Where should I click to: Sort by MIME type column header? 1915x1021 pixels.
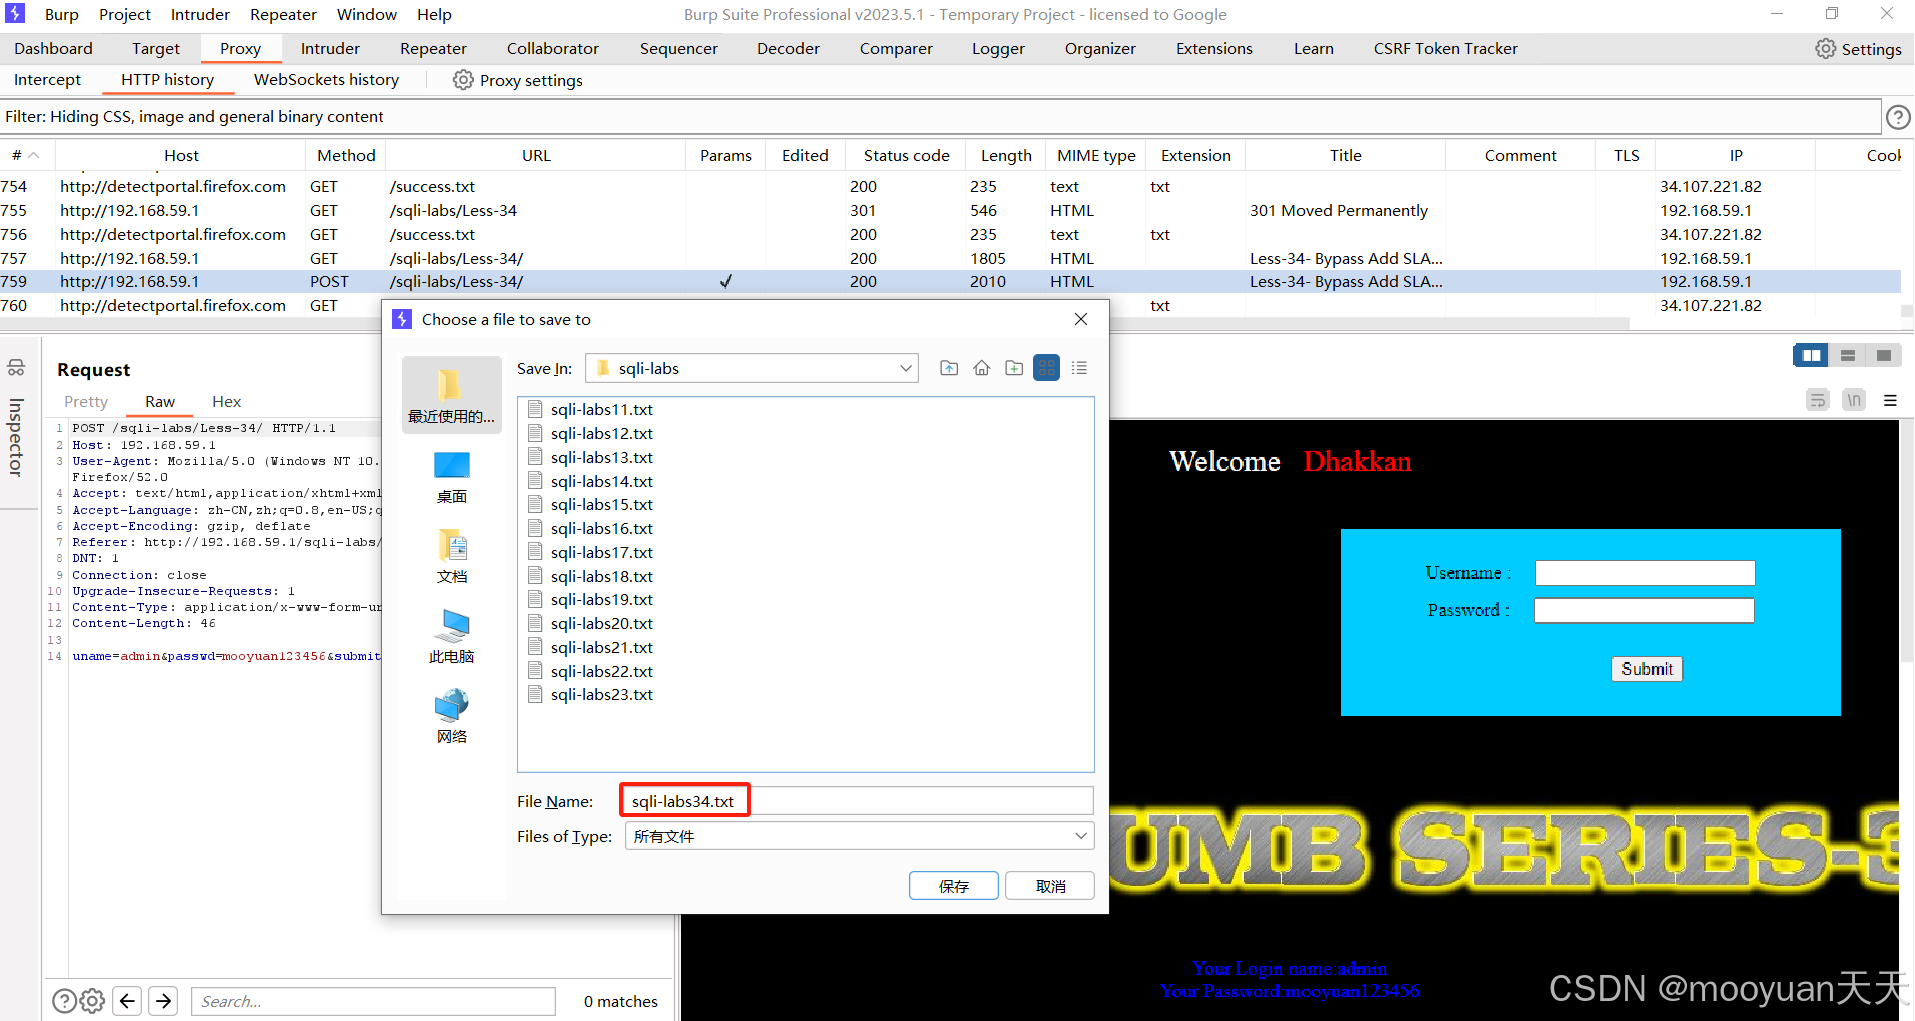1096,155
